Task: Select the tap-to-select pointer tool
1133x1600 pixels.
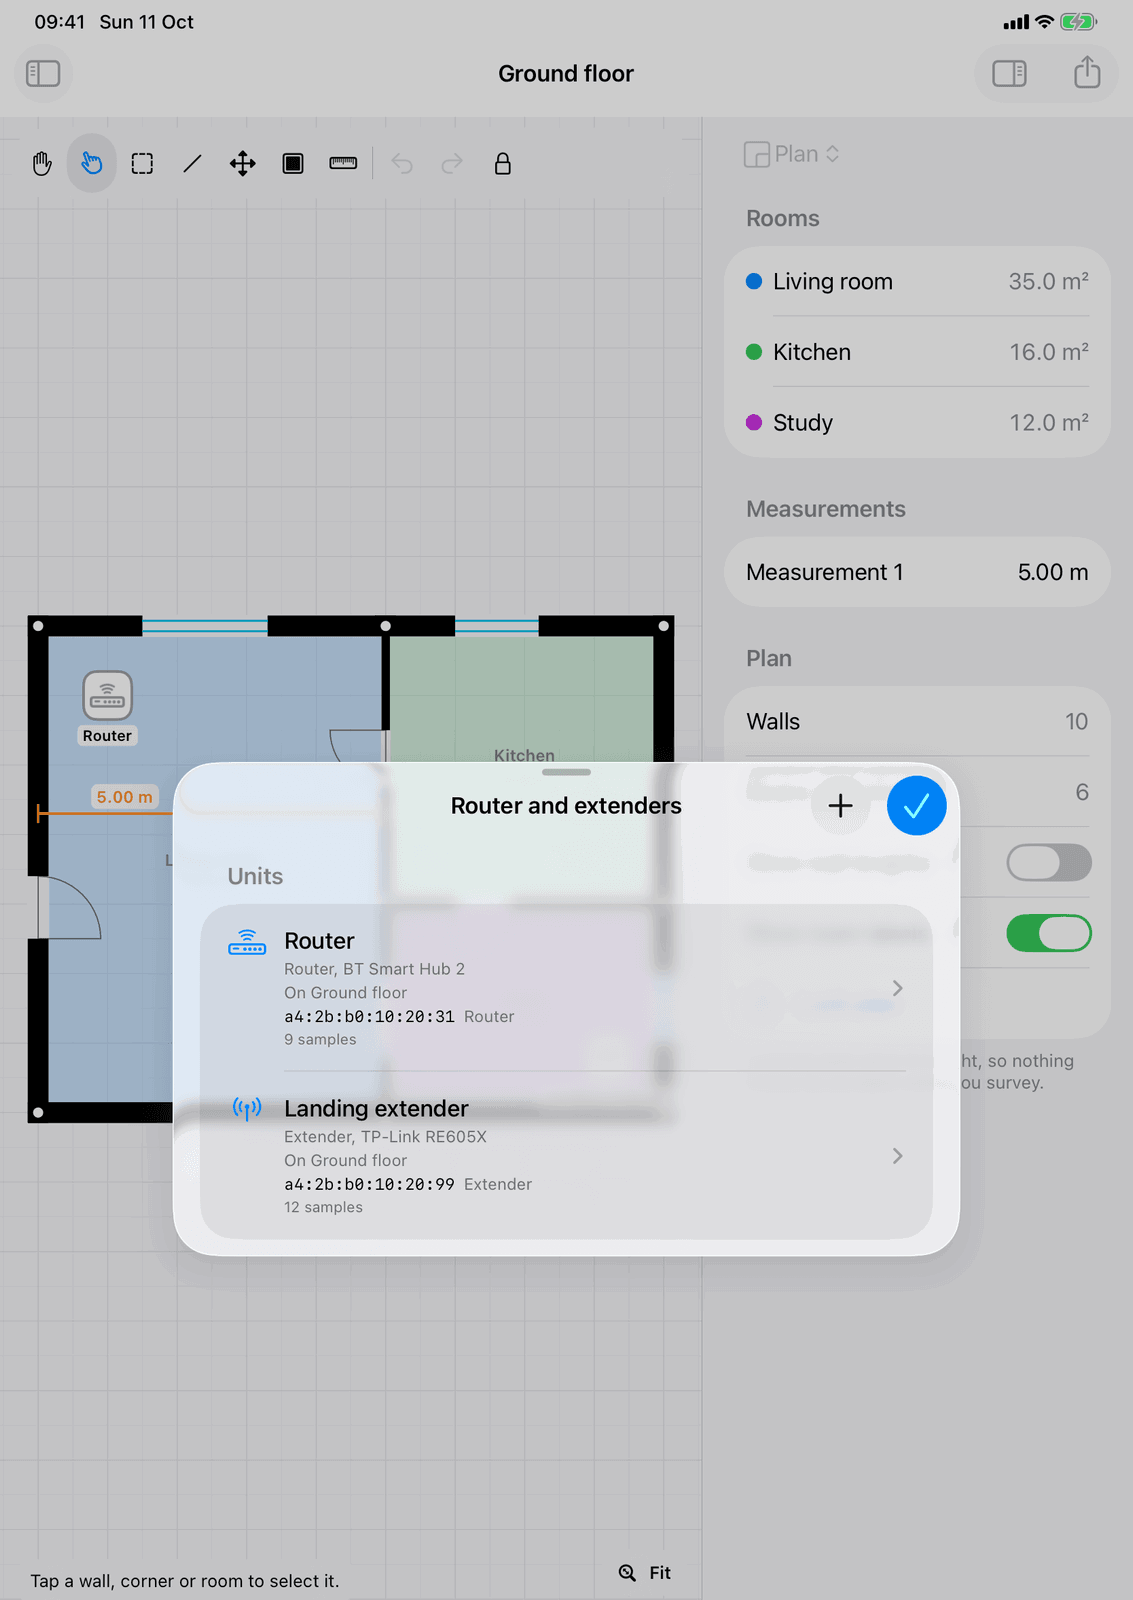Action: (92, 163)
